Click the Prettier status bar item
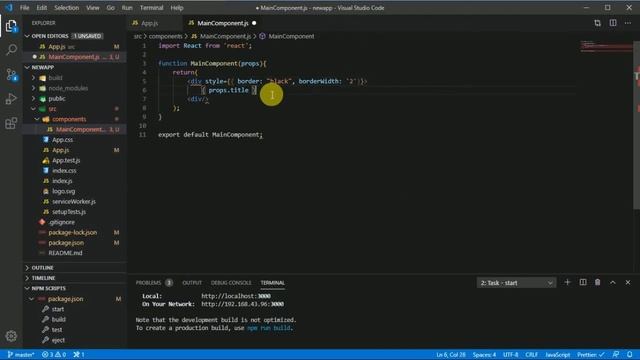Image resolution: width=640 pixels, height=360 pixels. 591,354
